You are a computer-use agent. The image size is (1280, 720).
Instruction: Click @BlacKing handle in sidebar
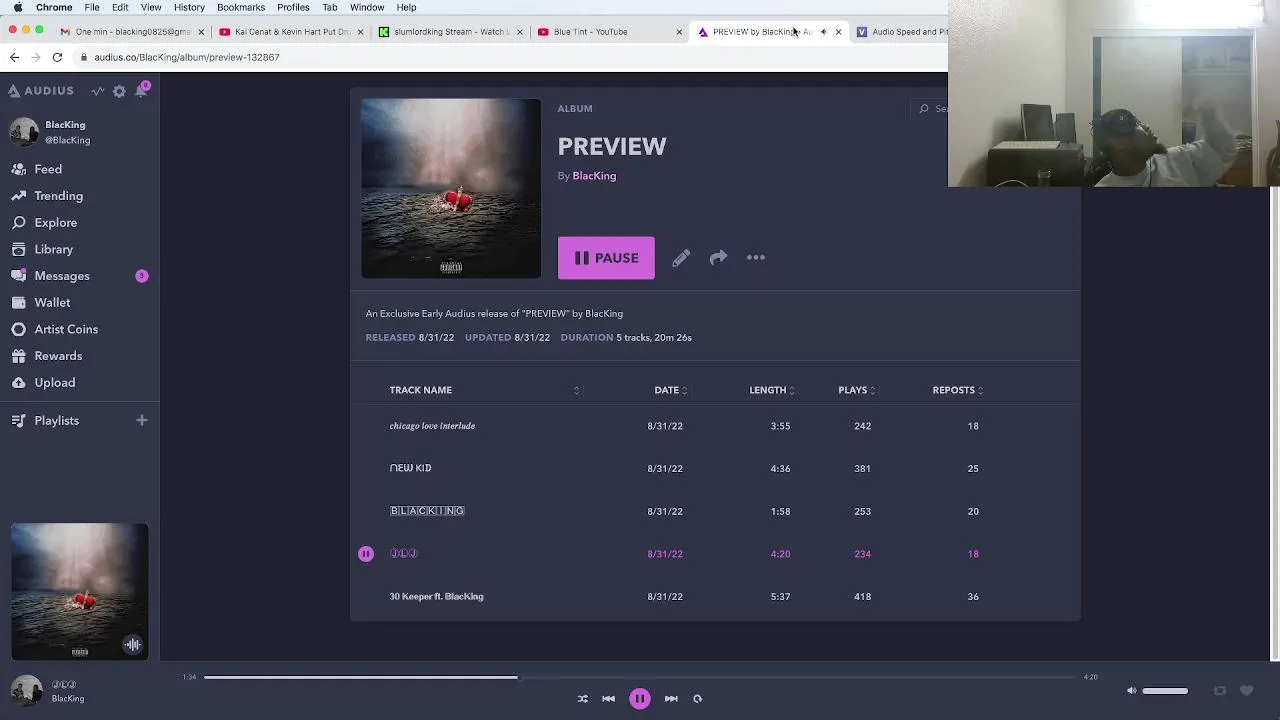67,140
